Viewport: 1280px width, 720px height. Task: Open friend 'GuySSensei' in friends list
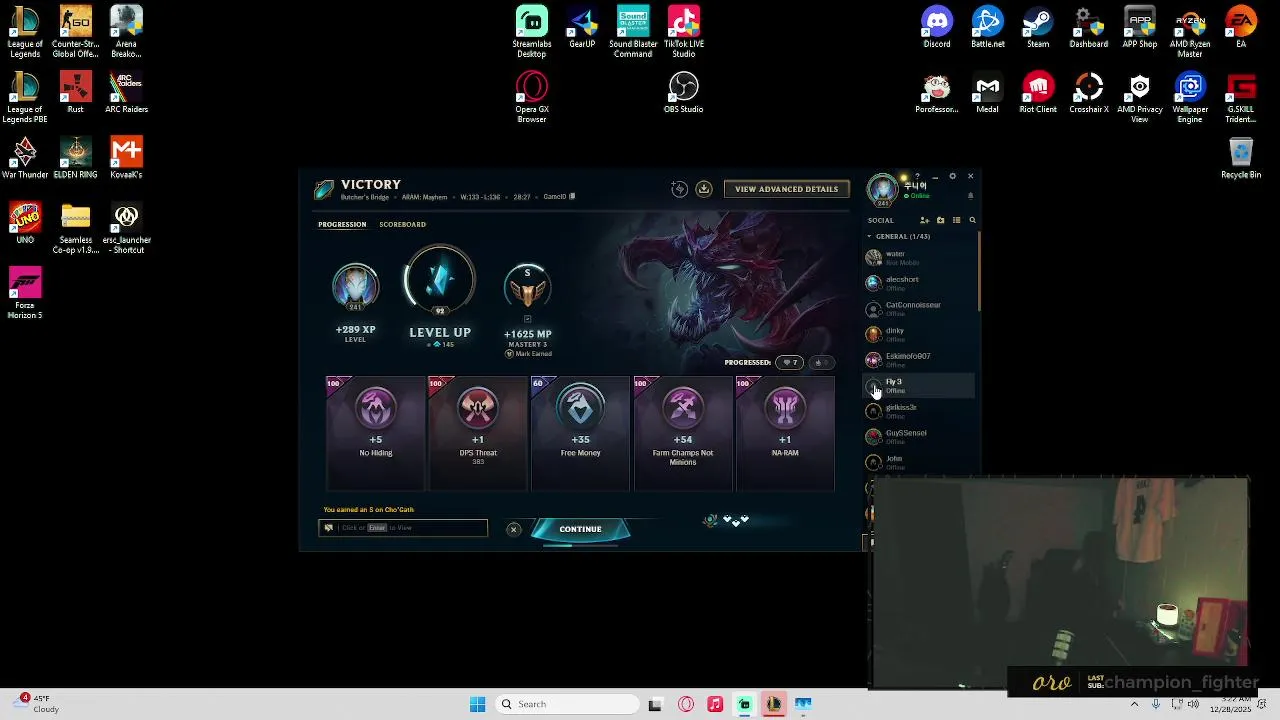tap(919, 437)
